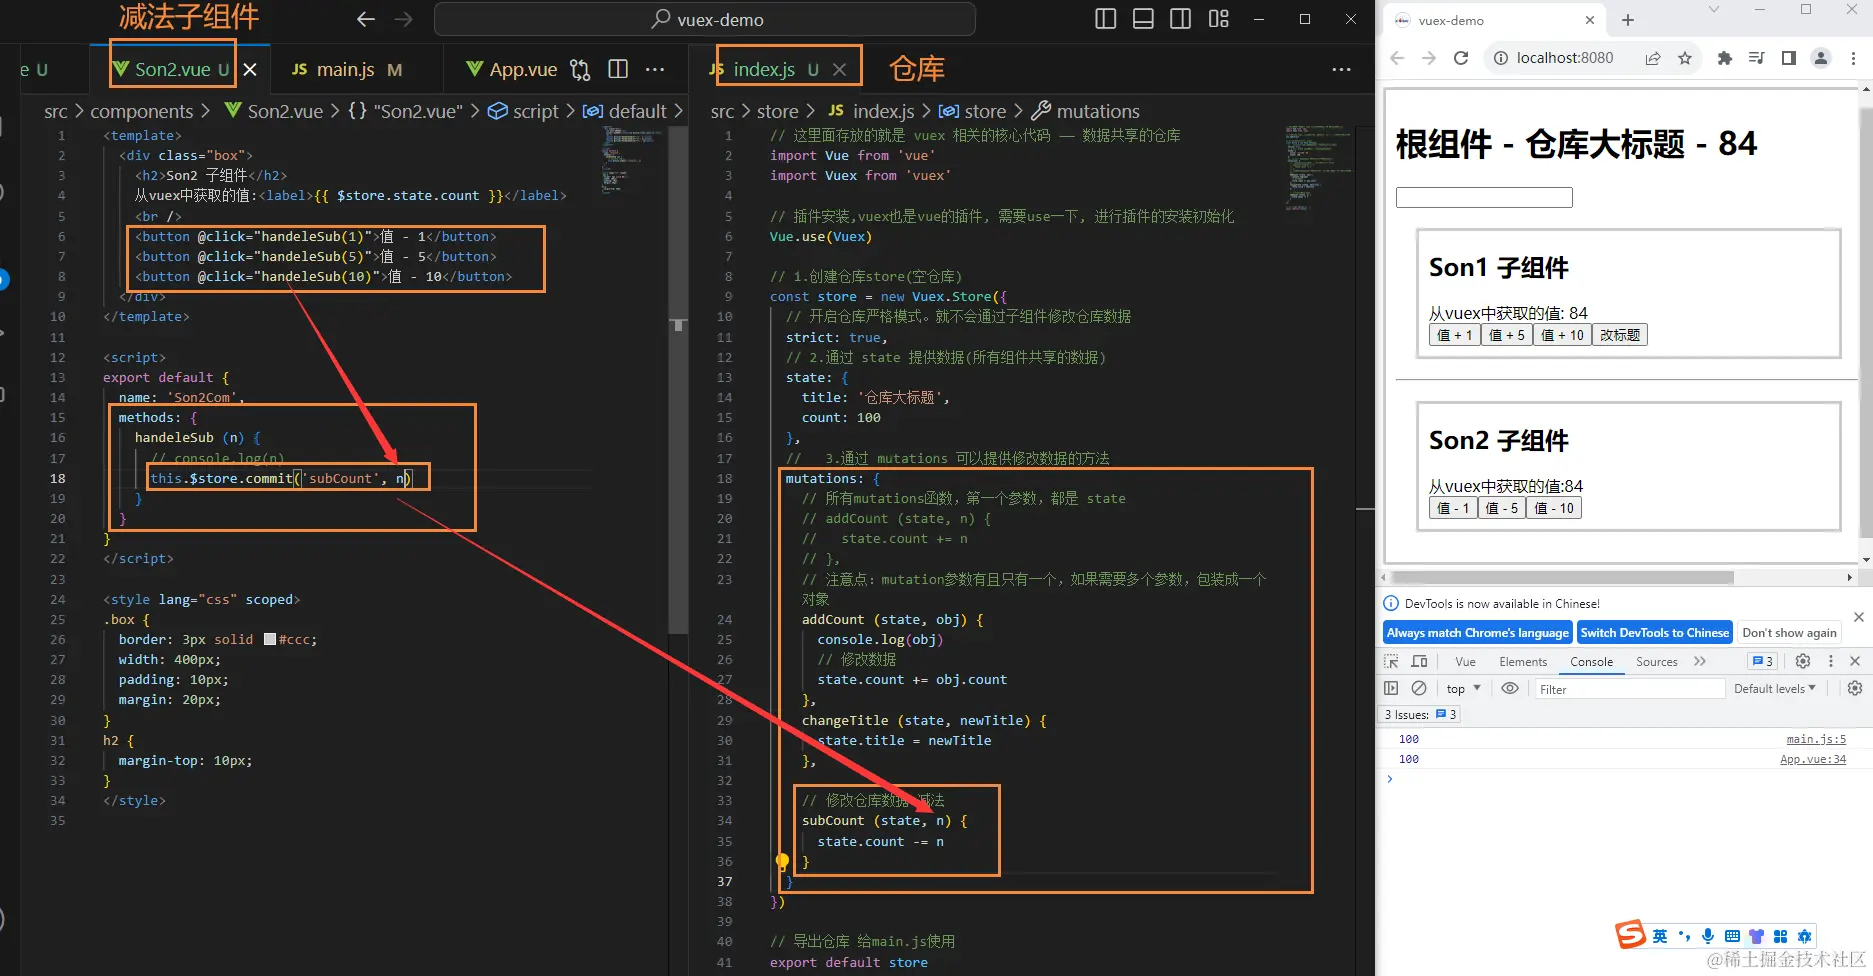Image resolution: width=1873 pixels, height=976 pixels.
Task: Open a new Chrome tab with plus button
Action: pos(1628,20)
